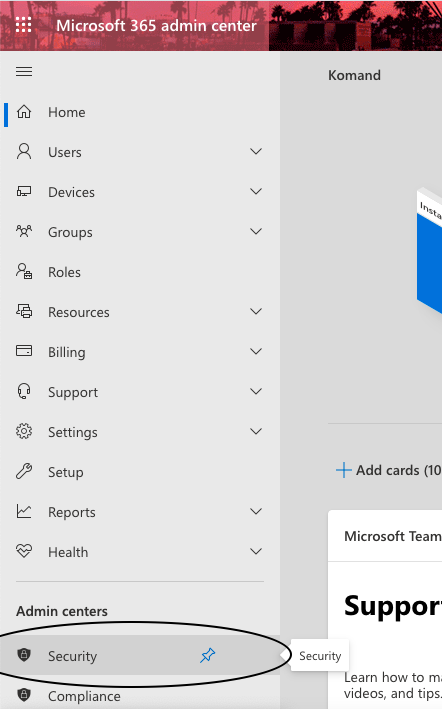Click the Devices monitor icon
The width and height of the screenshot is (442, 709).
pyautogui.click(x=24, y=192)
